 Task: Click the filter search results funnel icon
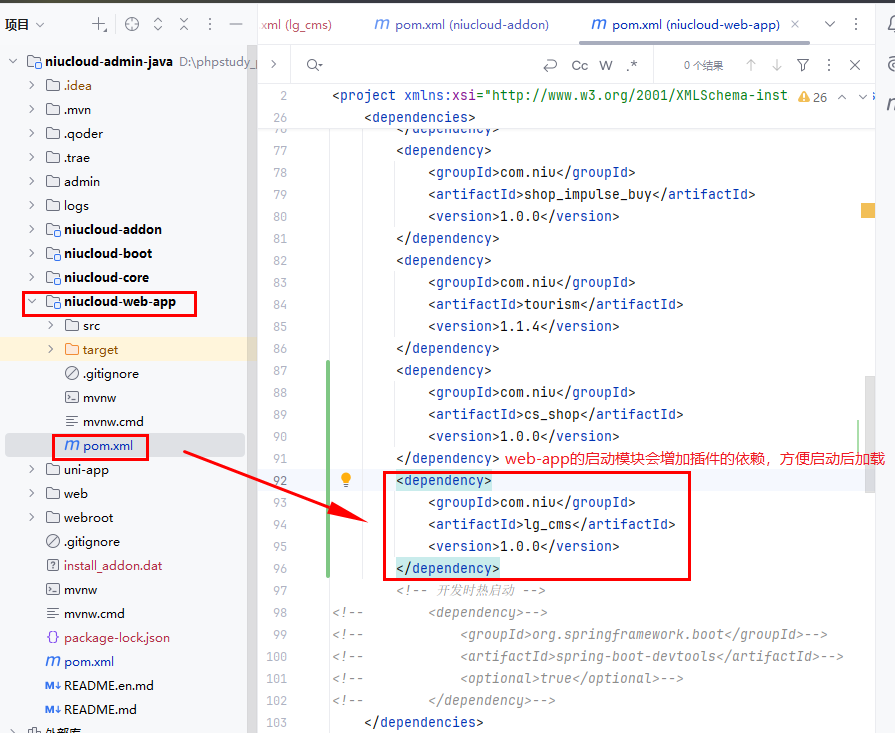point(803,65)
